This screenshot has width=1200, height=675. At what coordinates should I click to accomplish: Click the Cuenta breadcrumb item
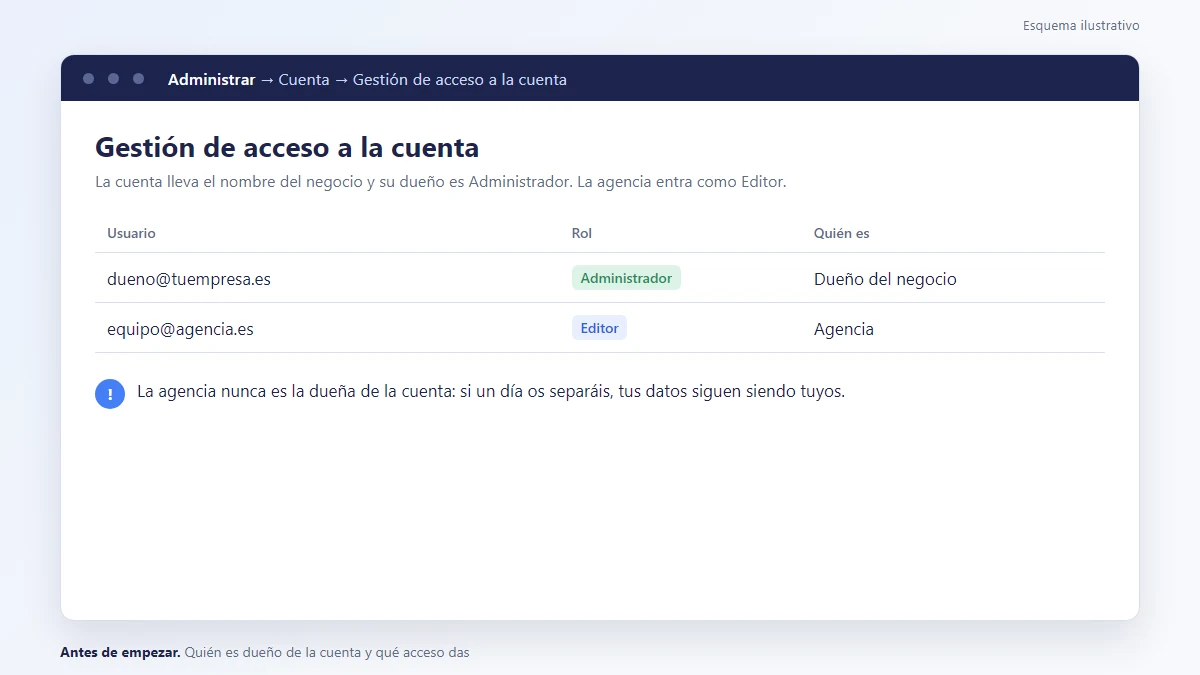(304, 79)
